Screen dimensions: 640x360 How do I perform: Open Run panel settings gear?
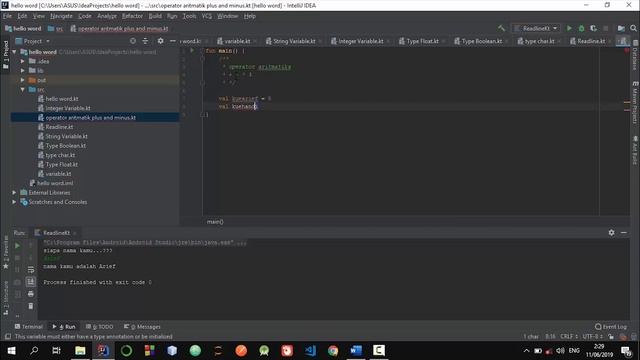coord(611,232)
